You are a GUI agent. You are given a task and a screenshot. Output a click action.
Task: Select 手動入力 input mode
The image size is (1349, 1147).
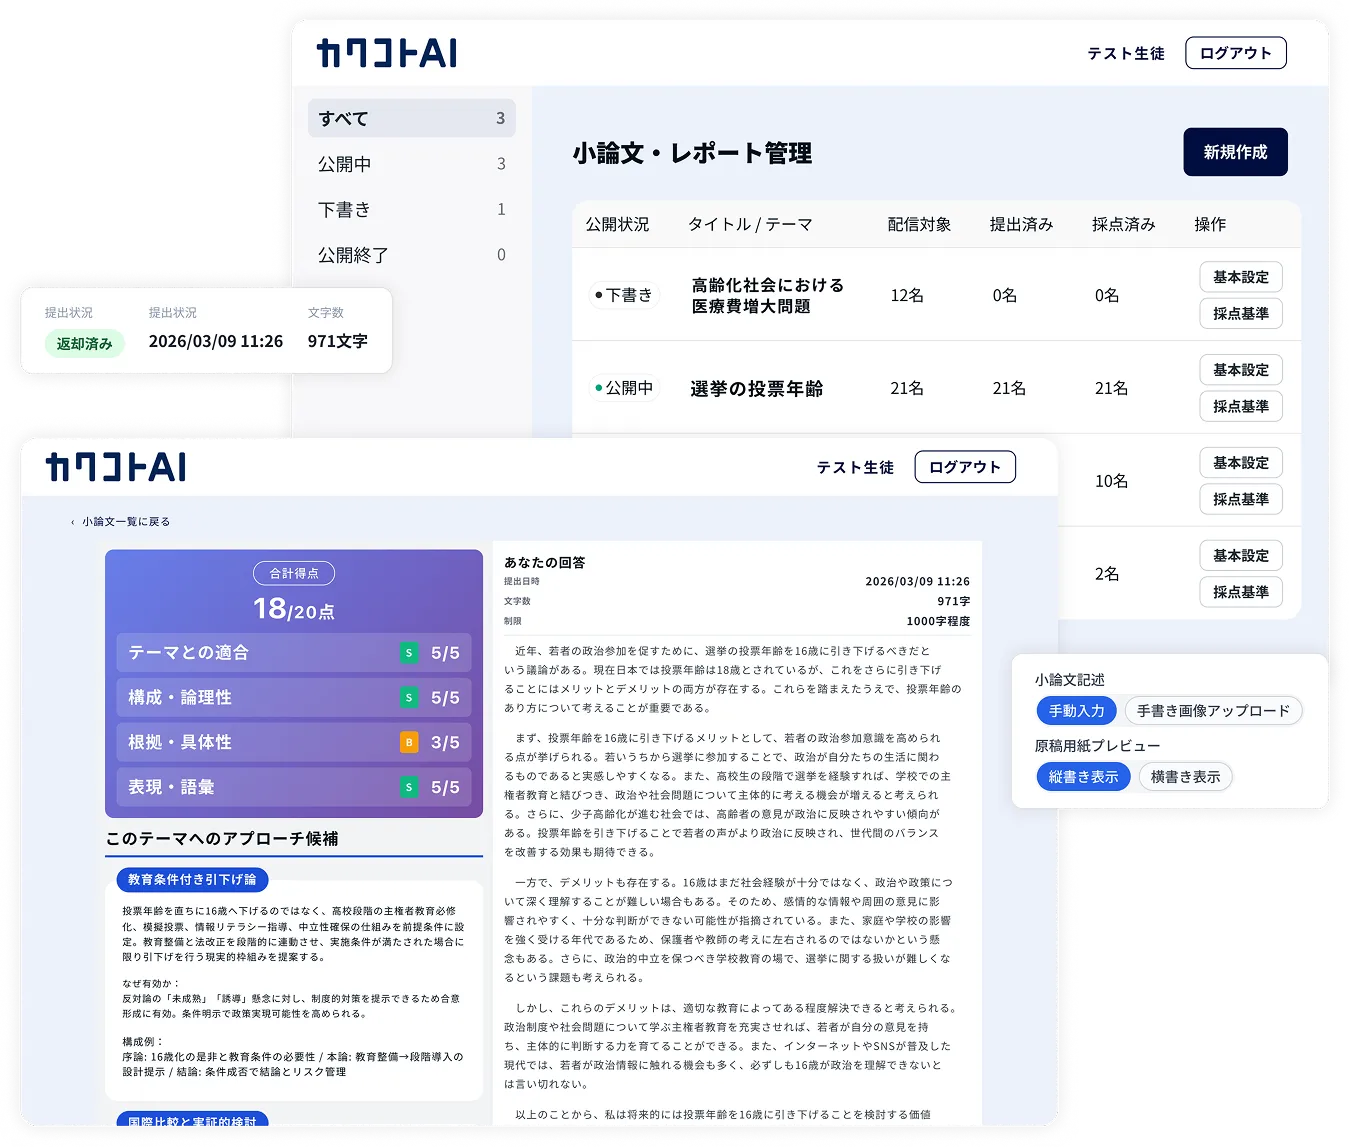pos(1076,711)
